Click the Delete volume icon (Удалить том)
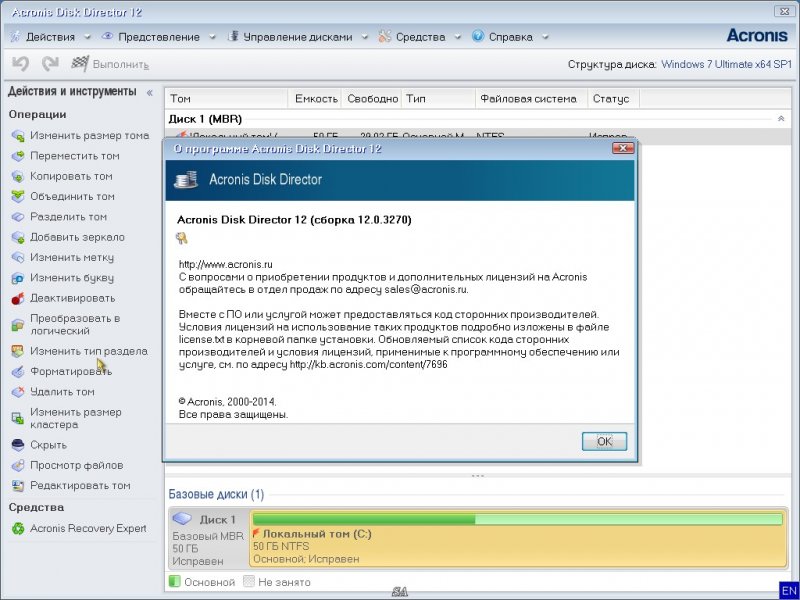The height and width of the screenshot is (600, 800). 18,392
